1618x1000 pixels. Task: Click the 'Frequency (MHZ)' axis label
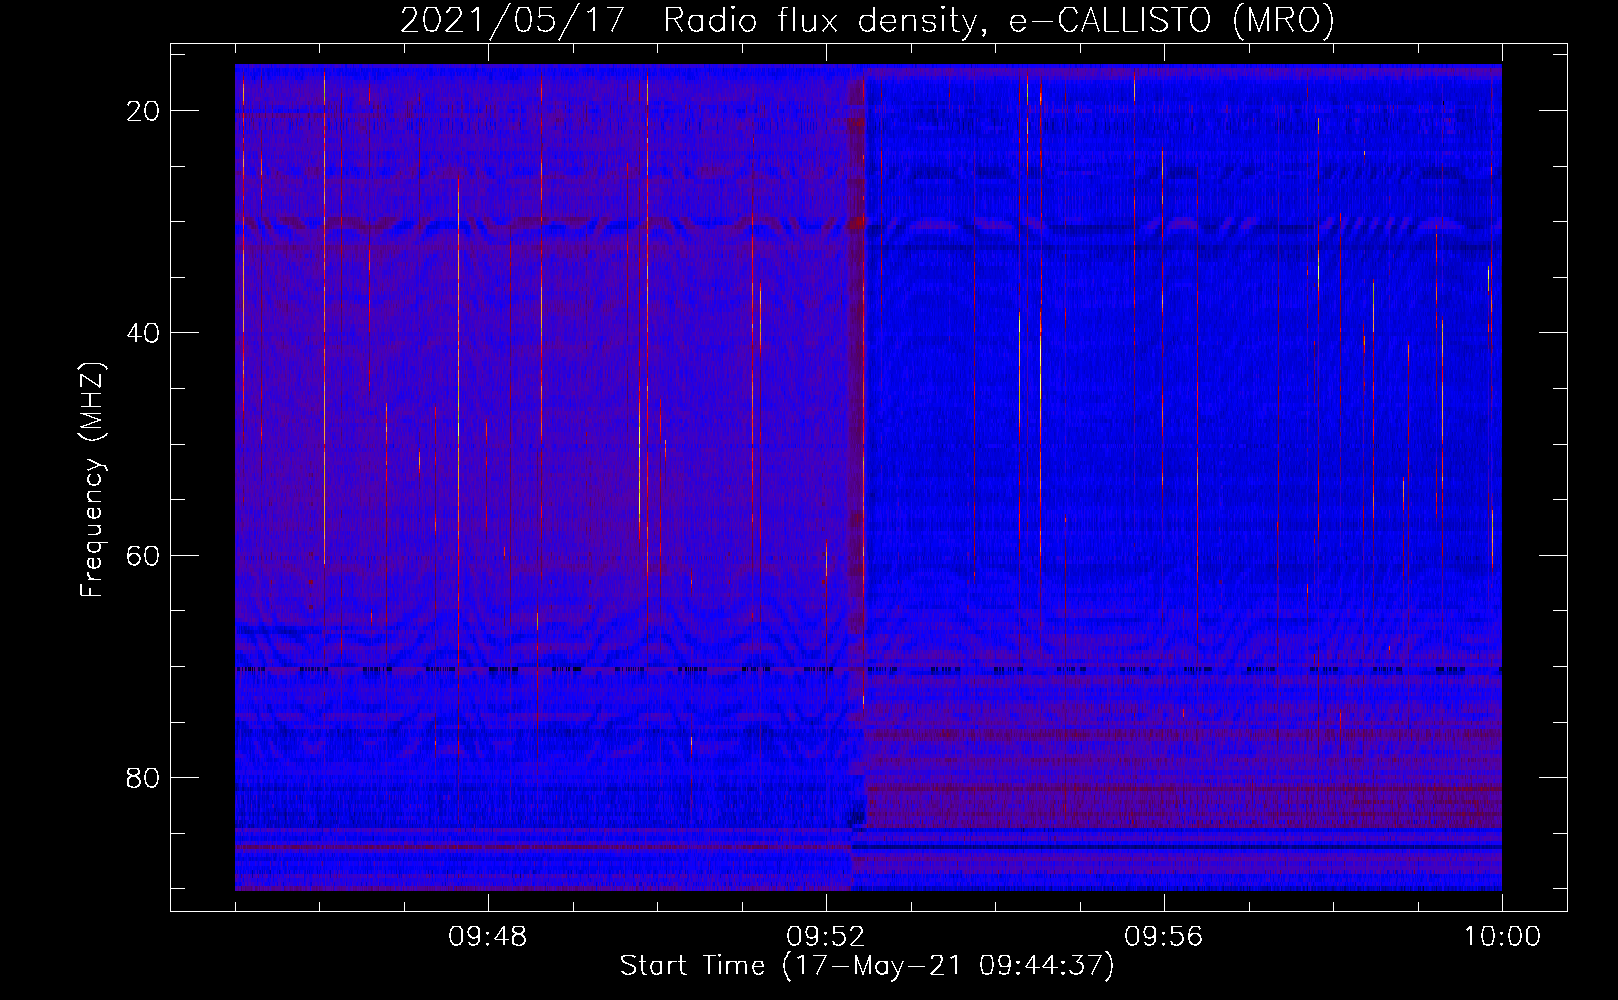(92, 480)
